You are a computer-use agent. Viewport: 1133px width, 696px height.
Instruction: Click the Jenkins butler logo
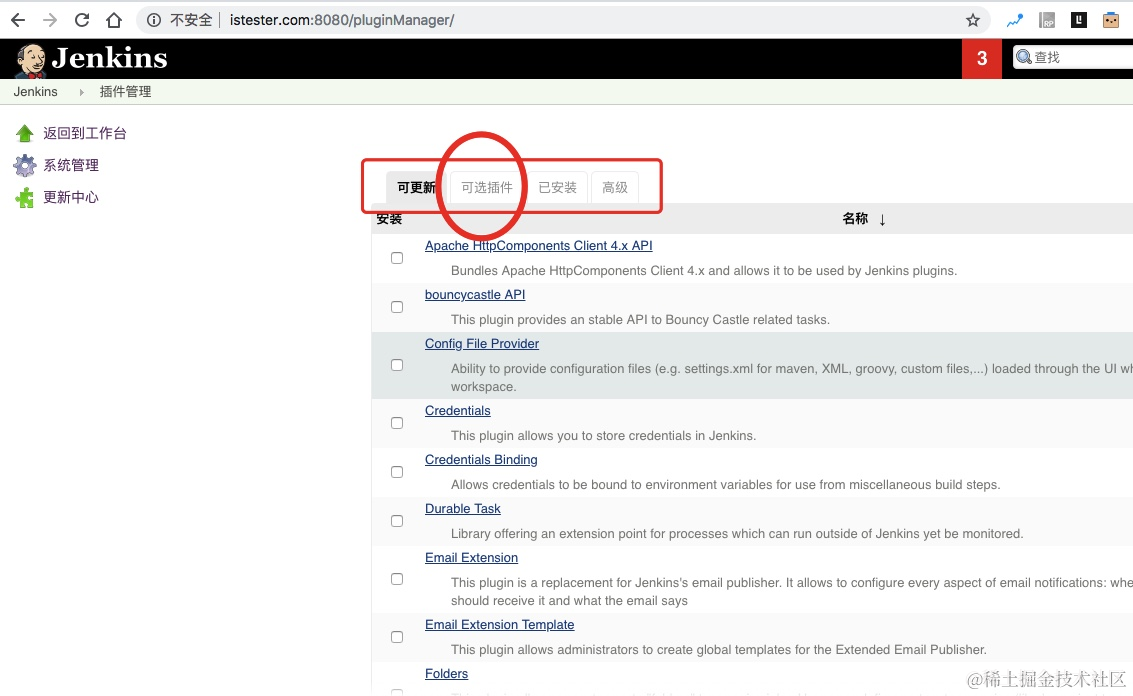[x=31, y=60]
